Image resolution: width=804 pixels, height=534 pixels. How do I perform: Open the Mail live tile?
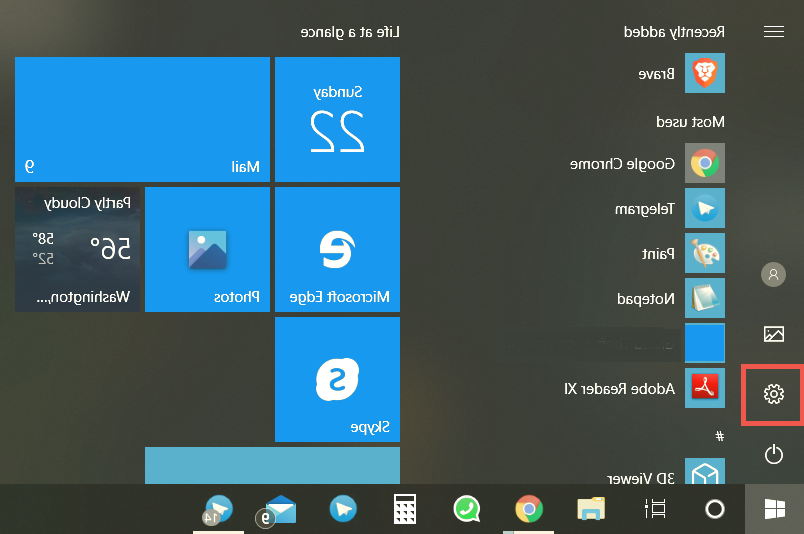point(142,119)
